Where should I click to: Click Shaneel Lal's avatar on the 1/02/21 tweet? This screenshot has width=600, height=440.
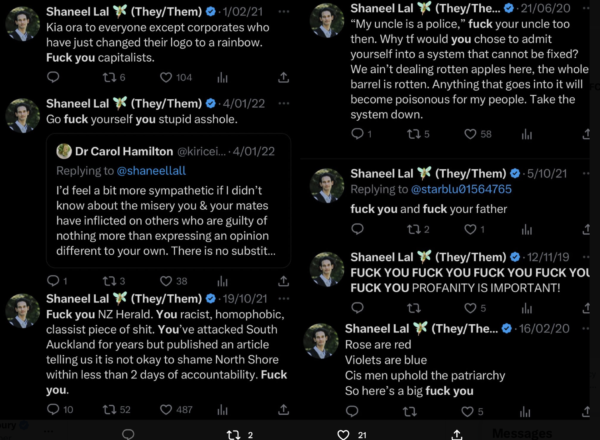[23, 25]
